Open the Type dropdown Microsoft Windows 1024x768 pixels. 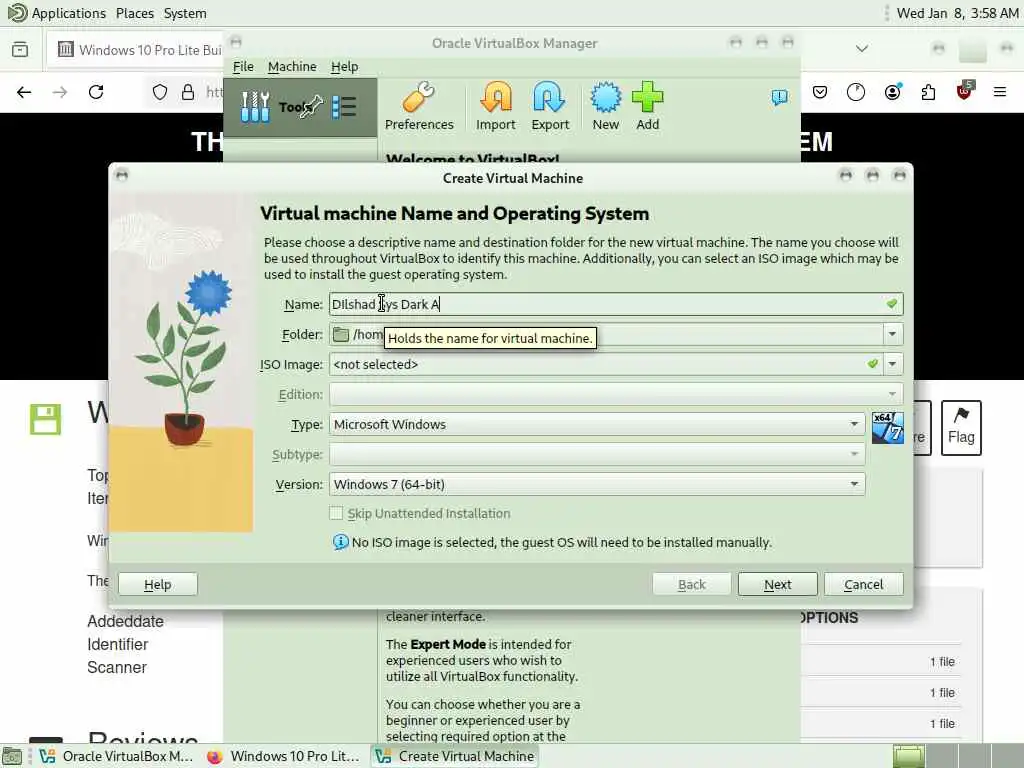(x=597, y=424)
